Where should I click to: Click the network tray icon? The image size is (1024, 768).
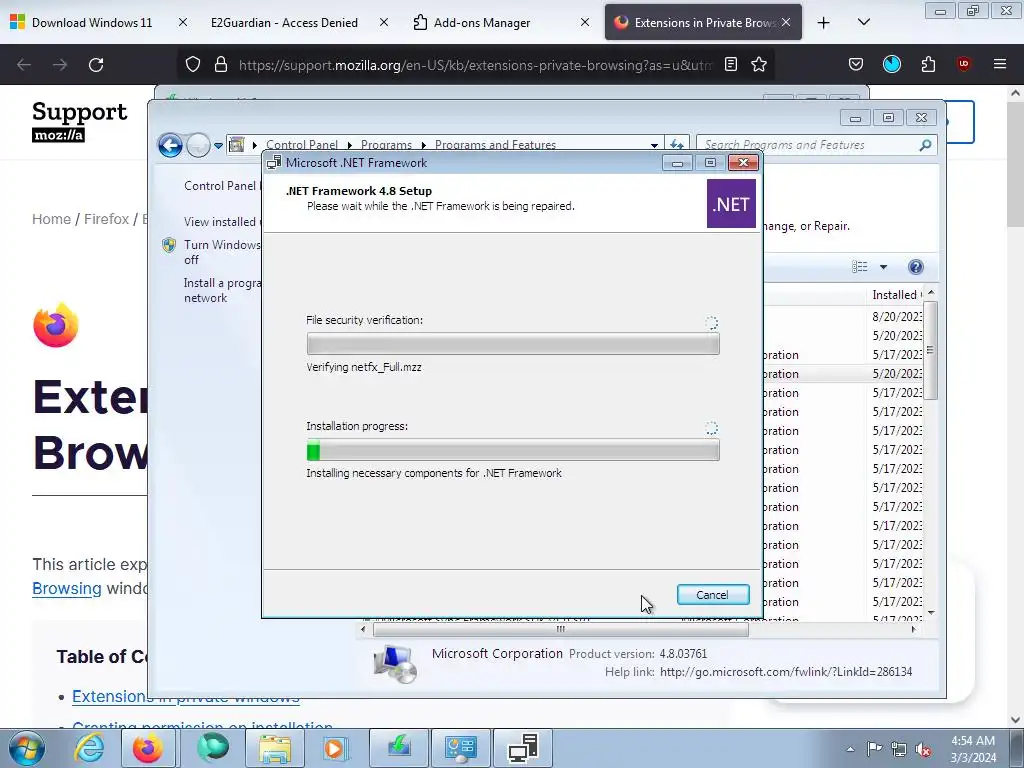click(899, 749)
